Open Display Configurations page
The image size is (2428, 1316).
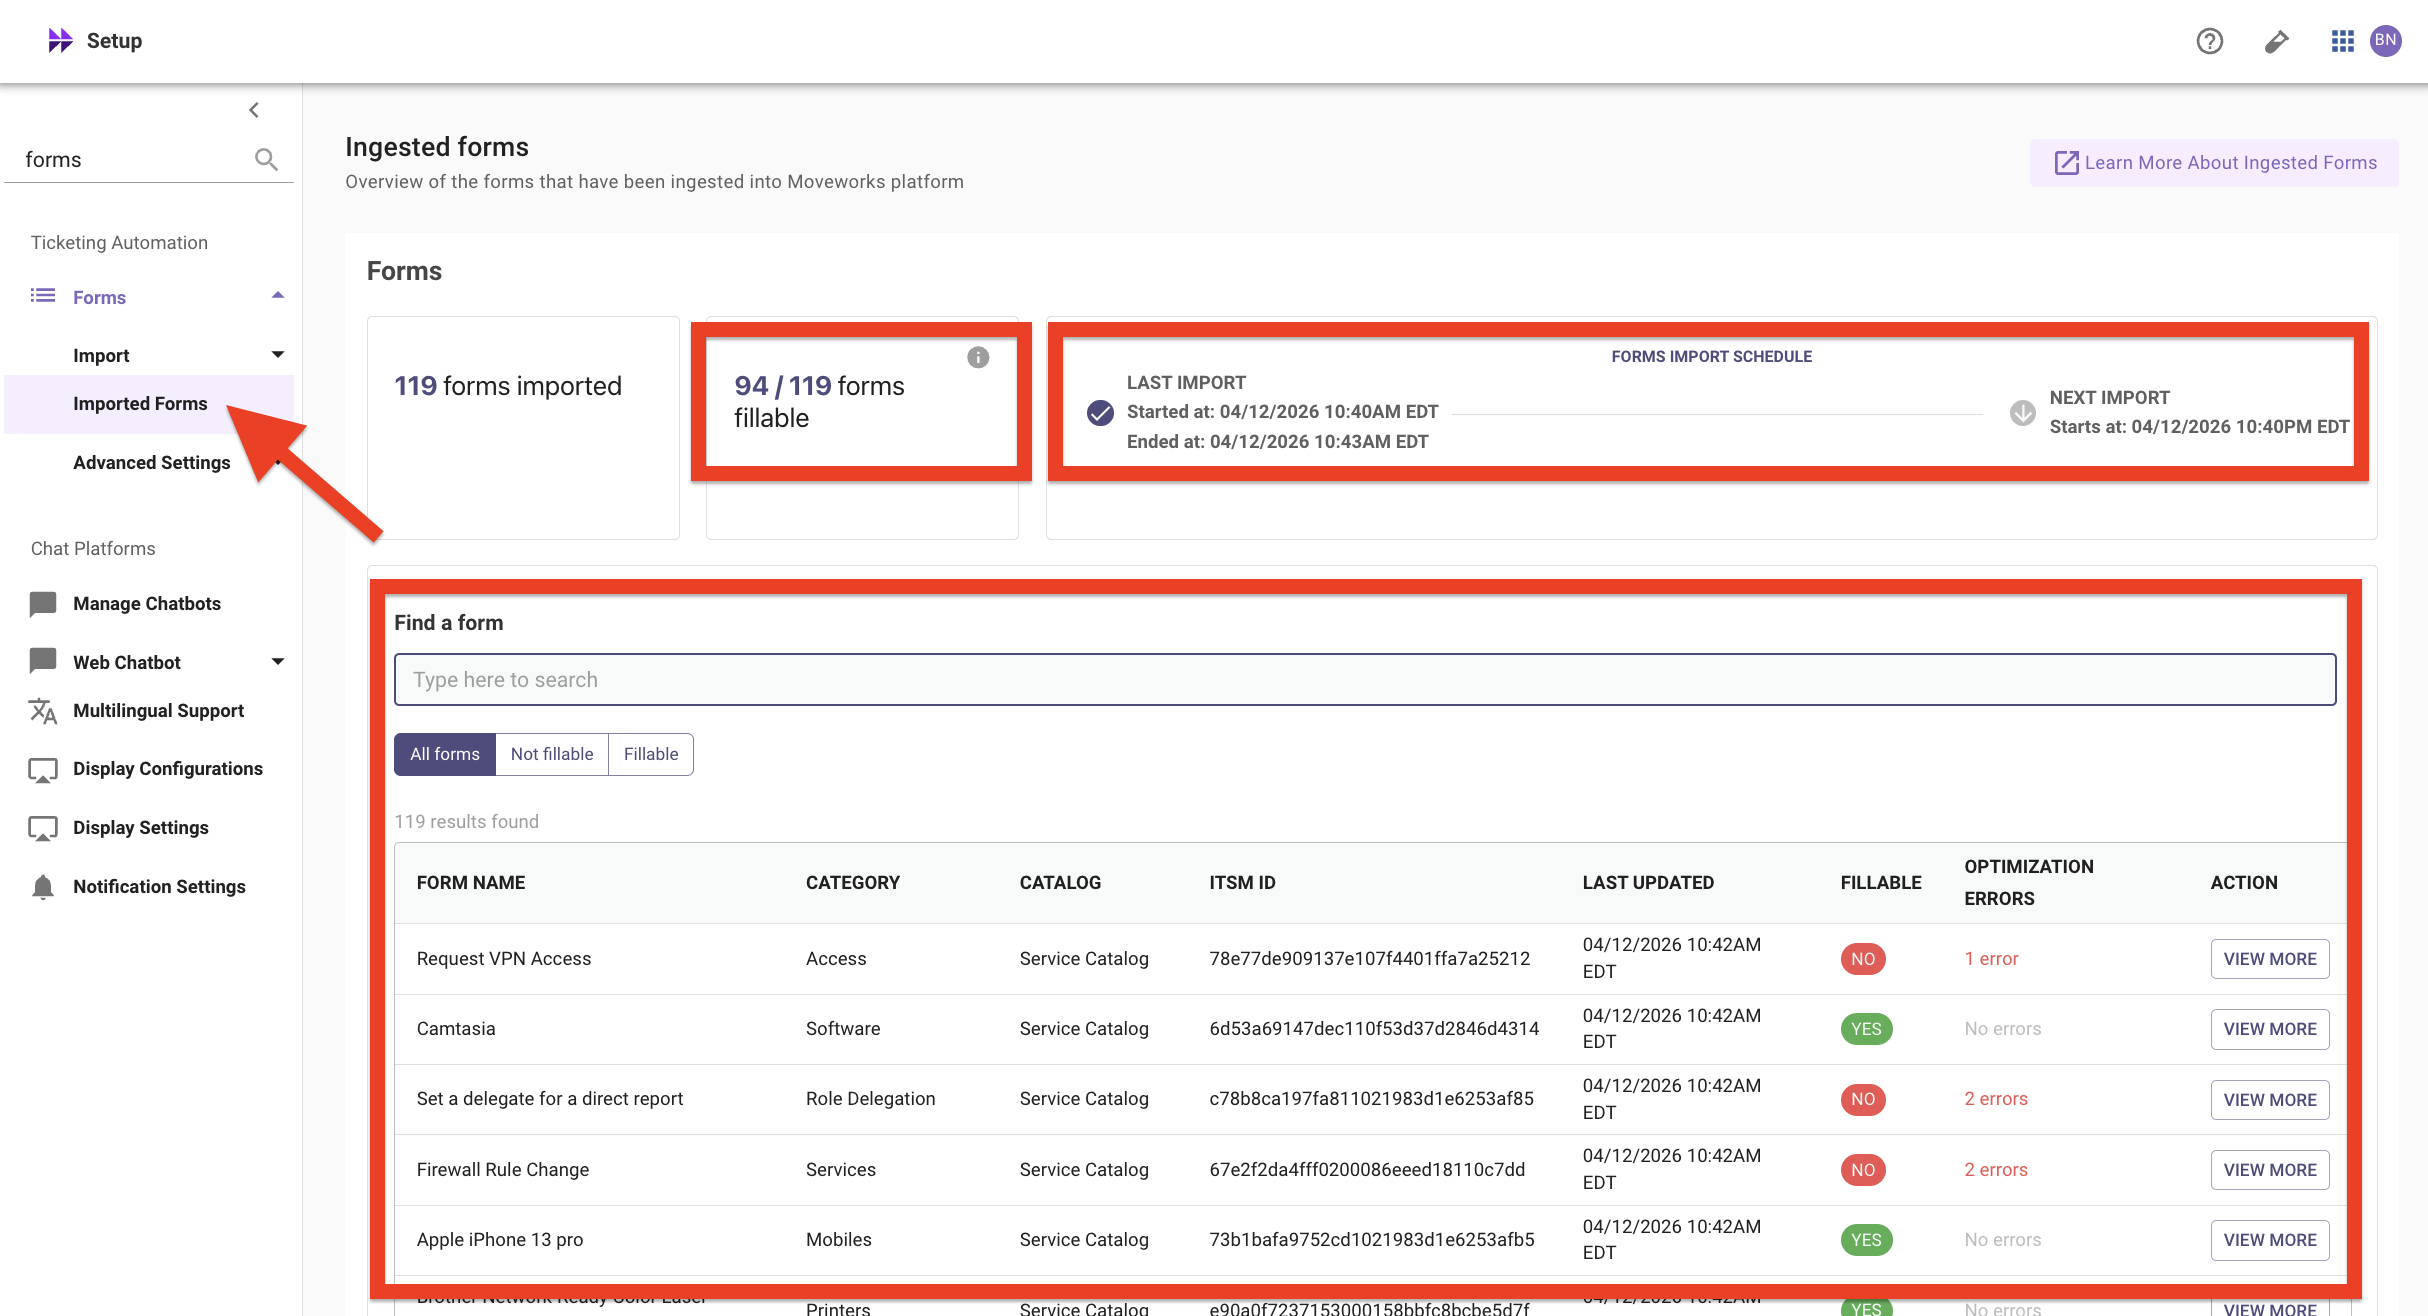[168, 769]
